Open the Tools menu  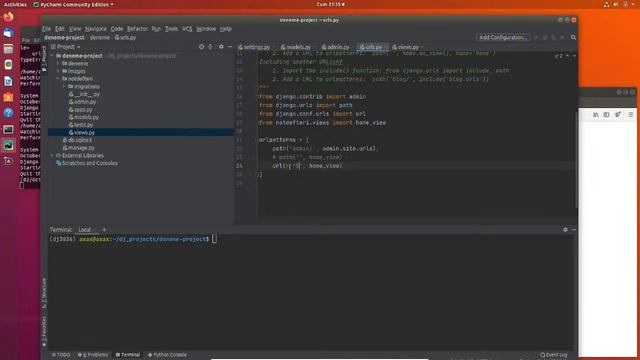point(171,29)
